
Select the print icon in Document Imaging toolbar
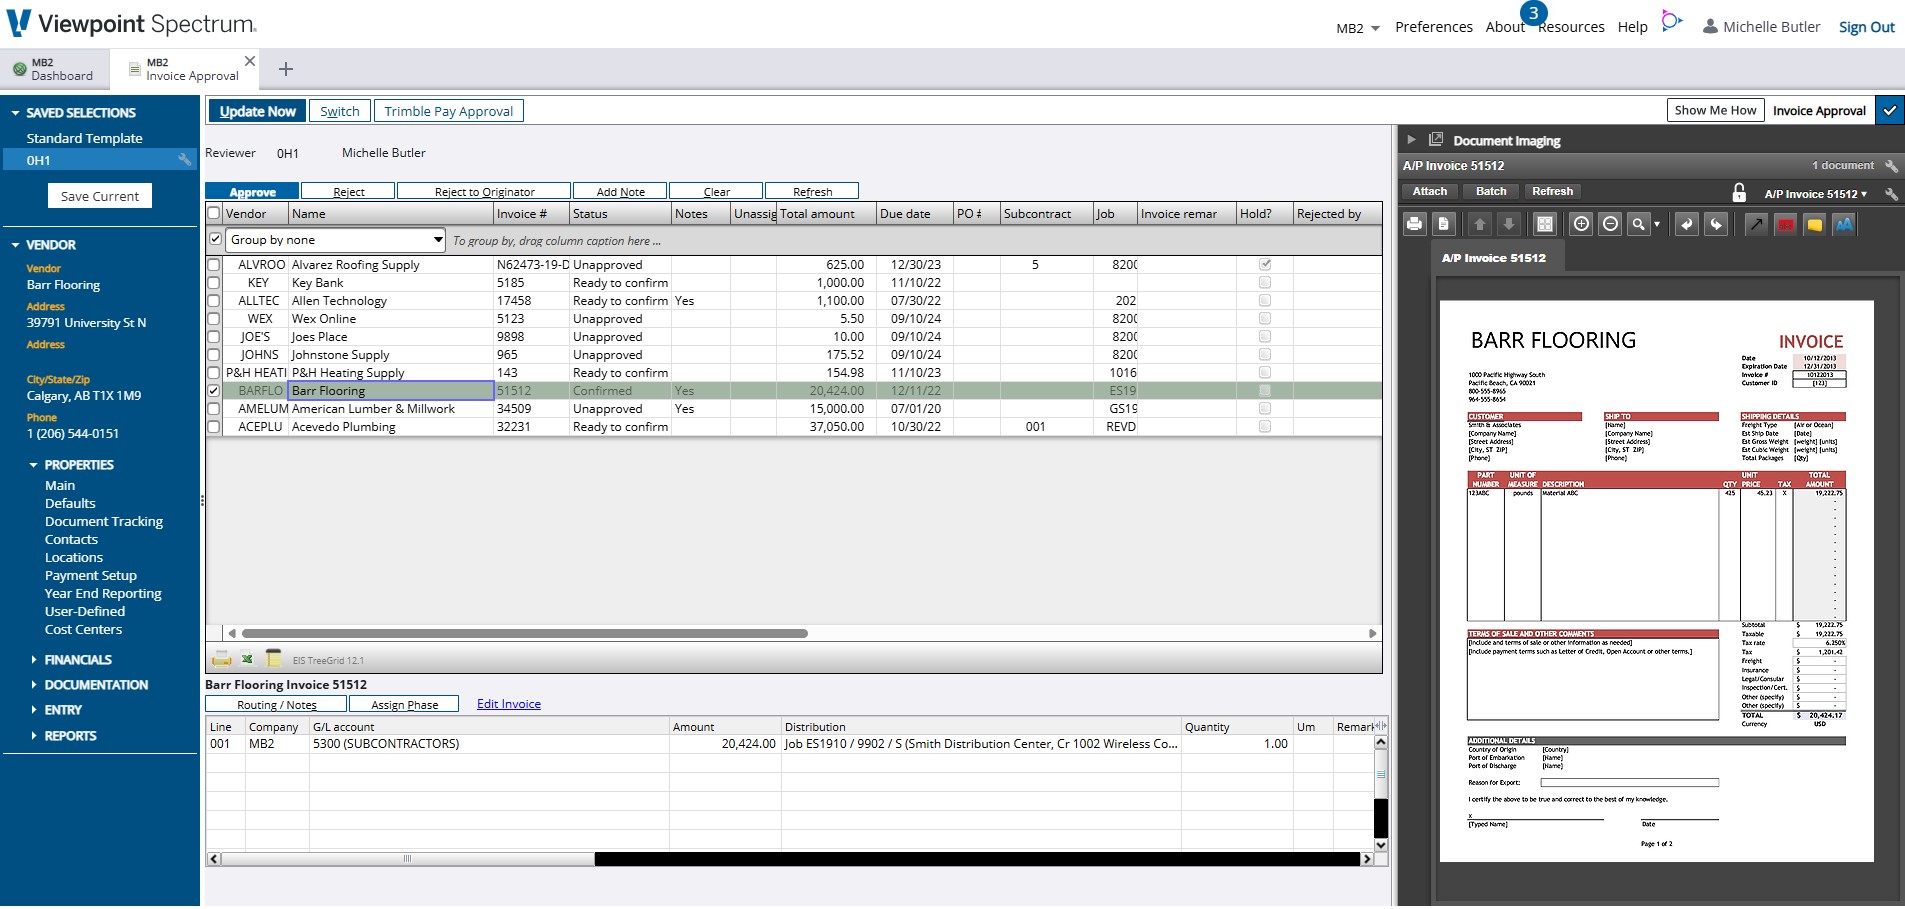(1414, 223)
